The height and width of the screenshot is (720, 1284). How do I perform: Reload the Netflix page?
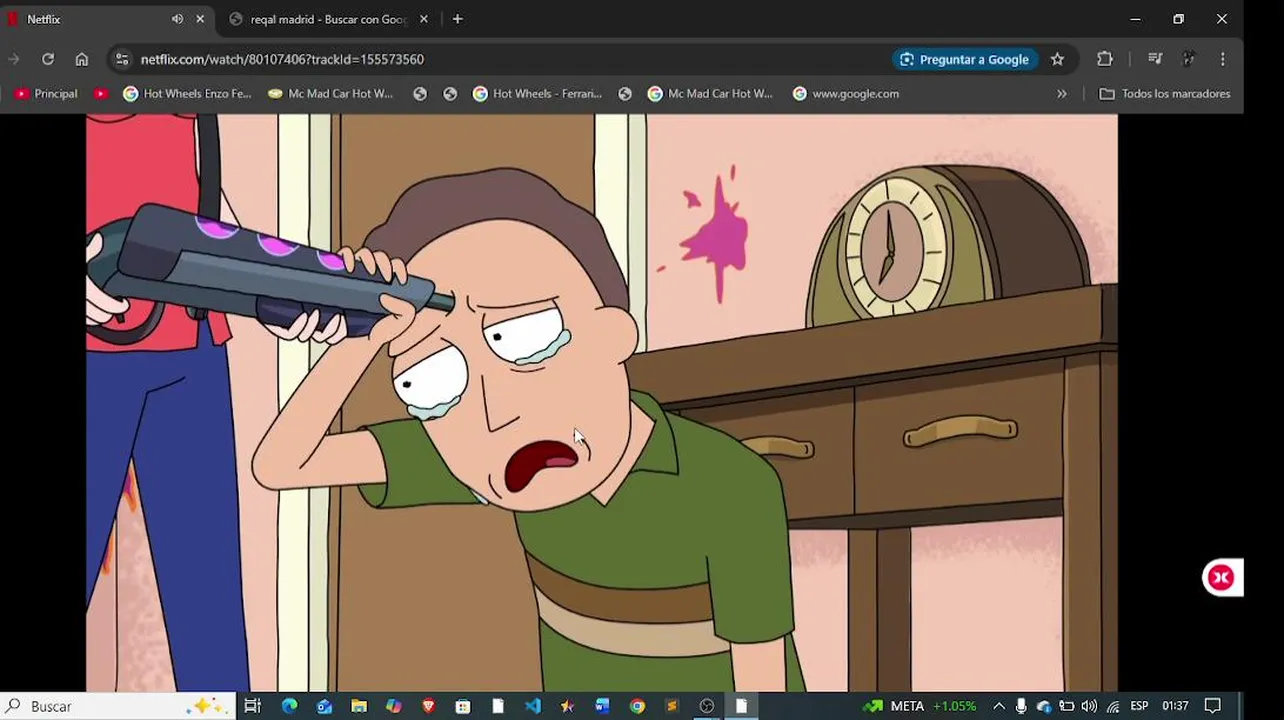point(48,59)
